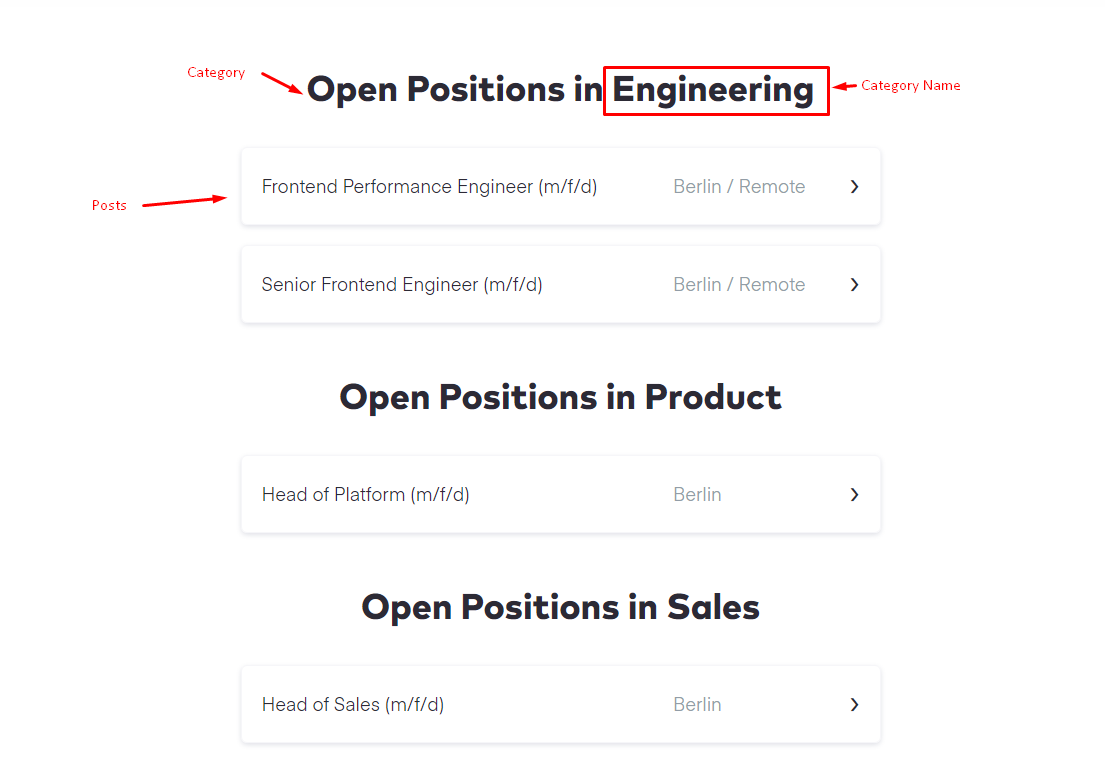Open the Head of Platform (m/f/d) posting
Viewport: 1105px width, 770px height.
coord(365,494)
